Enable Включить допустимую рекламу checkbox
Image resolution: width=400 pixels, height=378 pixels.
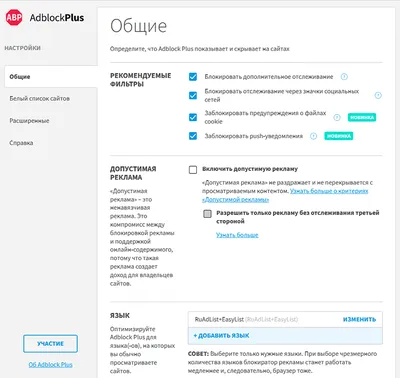pyautogui.click(x=193, y=170)
